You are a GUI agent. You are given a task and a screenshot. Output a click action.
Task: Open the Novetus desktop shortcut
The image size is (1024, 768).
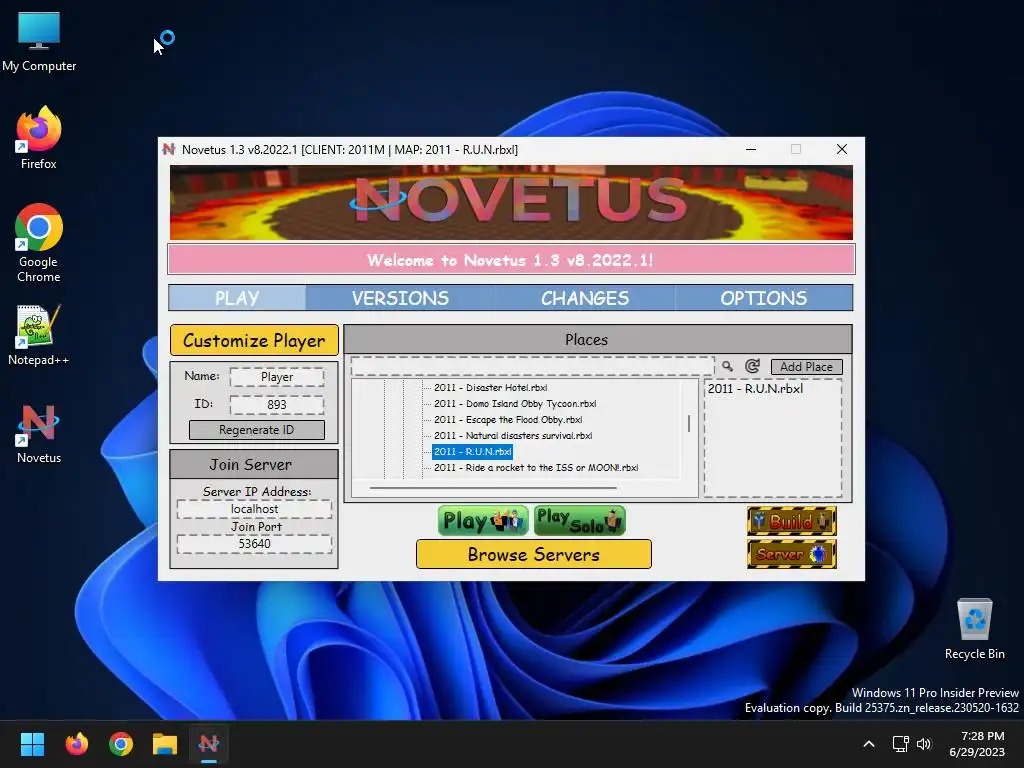39,434
